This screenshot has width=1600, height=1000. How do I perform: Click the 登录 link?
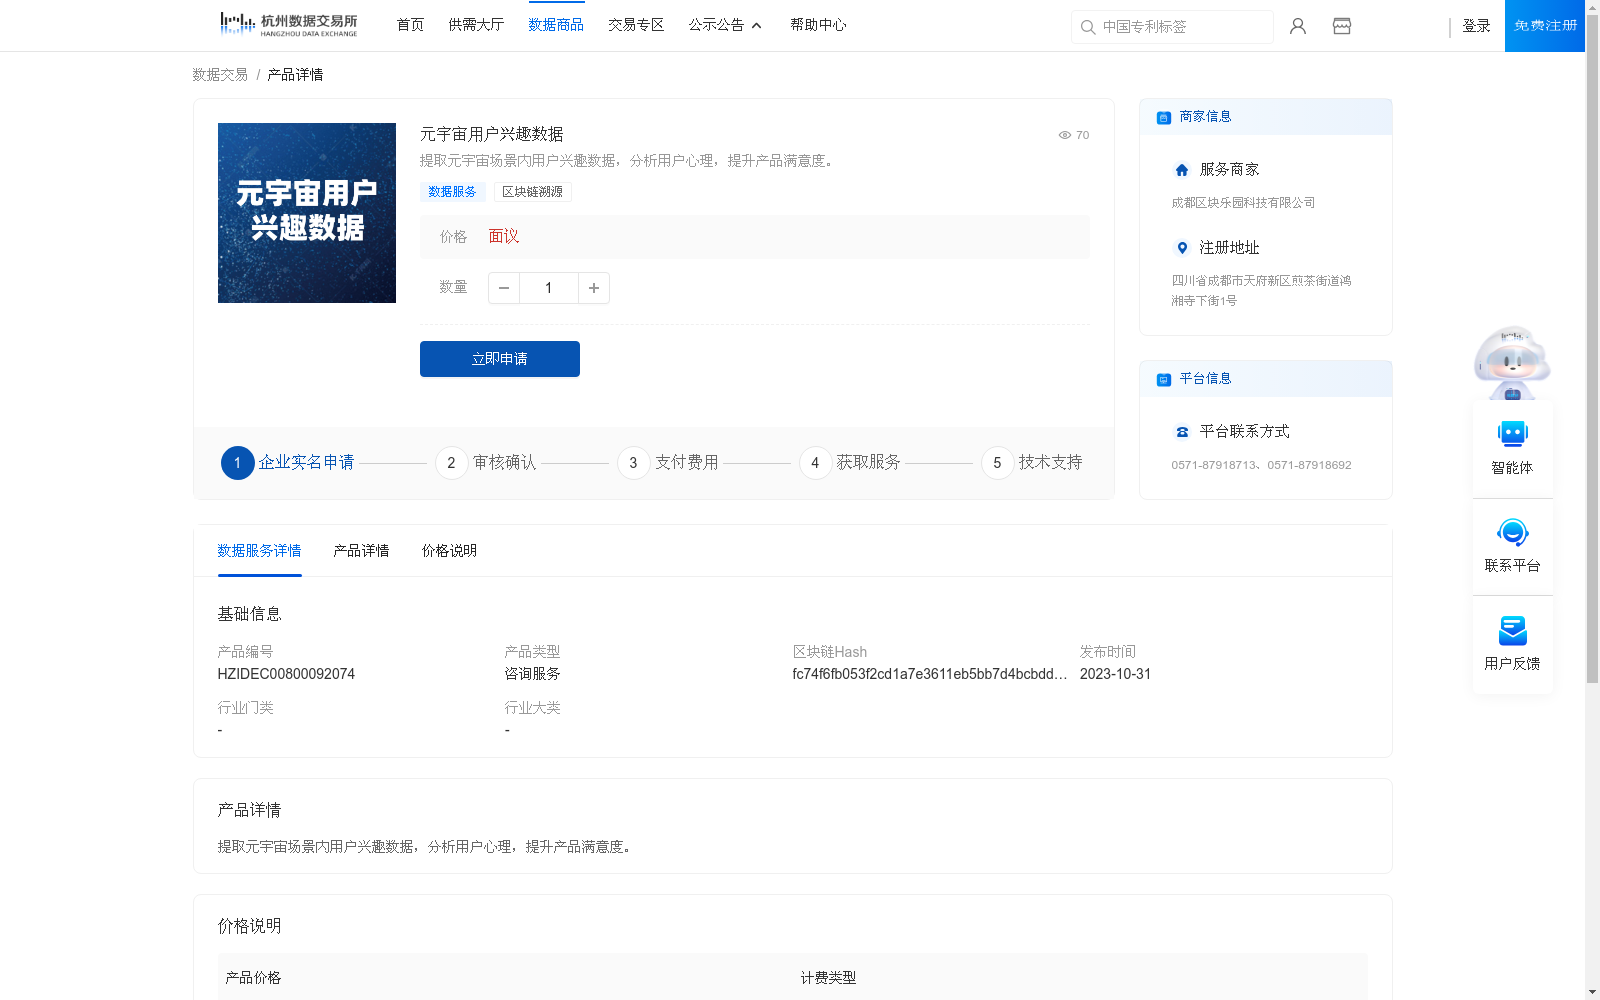coord(1476,26)
